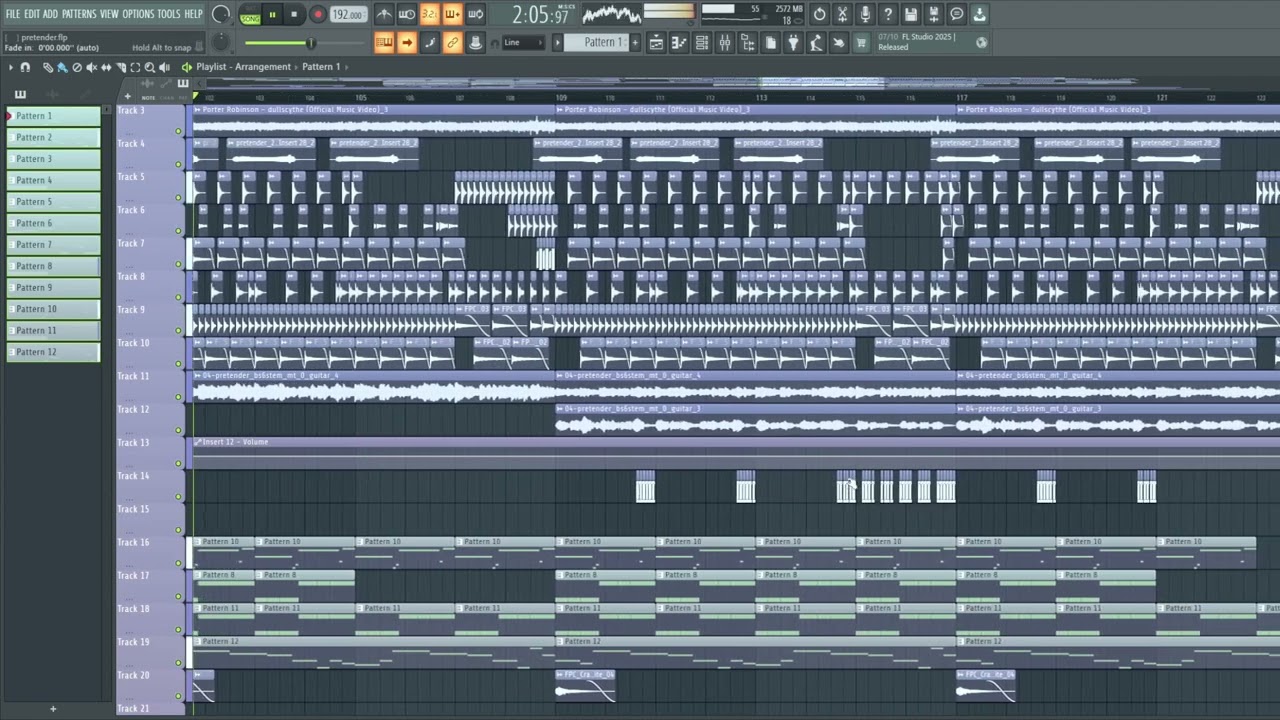Open the playlist options arrow menu
This screenshot has height=720, width=1280.
pyautogui.click(x=10, y=67)
